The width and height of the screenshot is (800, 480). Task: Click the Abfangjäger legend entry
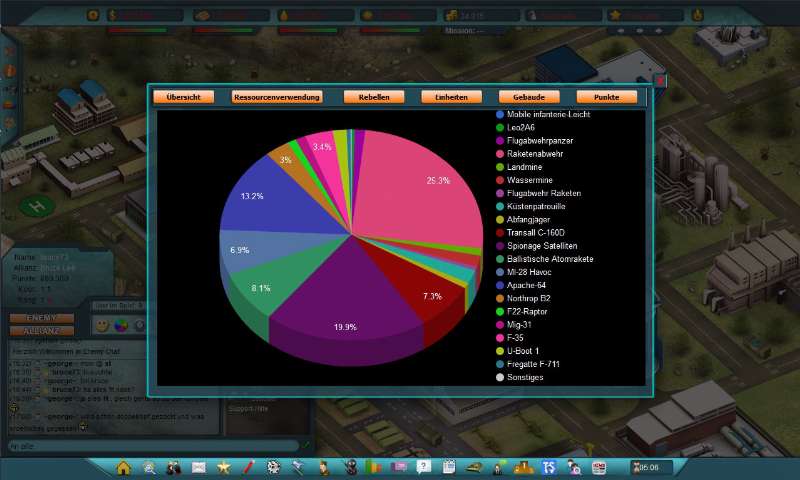coord(523,219)
